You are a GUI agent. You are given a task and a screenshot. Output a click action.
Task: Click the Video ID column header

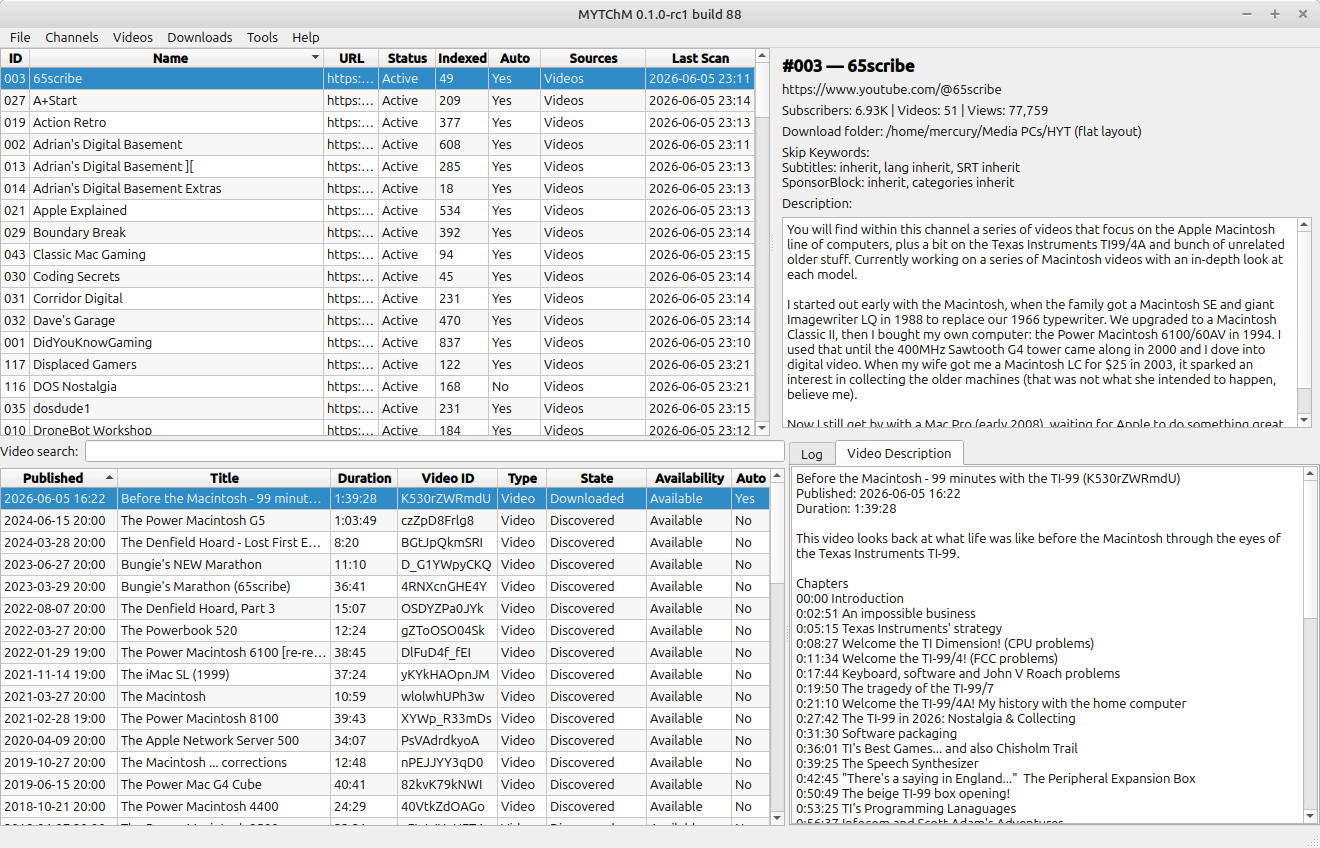(447, 478)
